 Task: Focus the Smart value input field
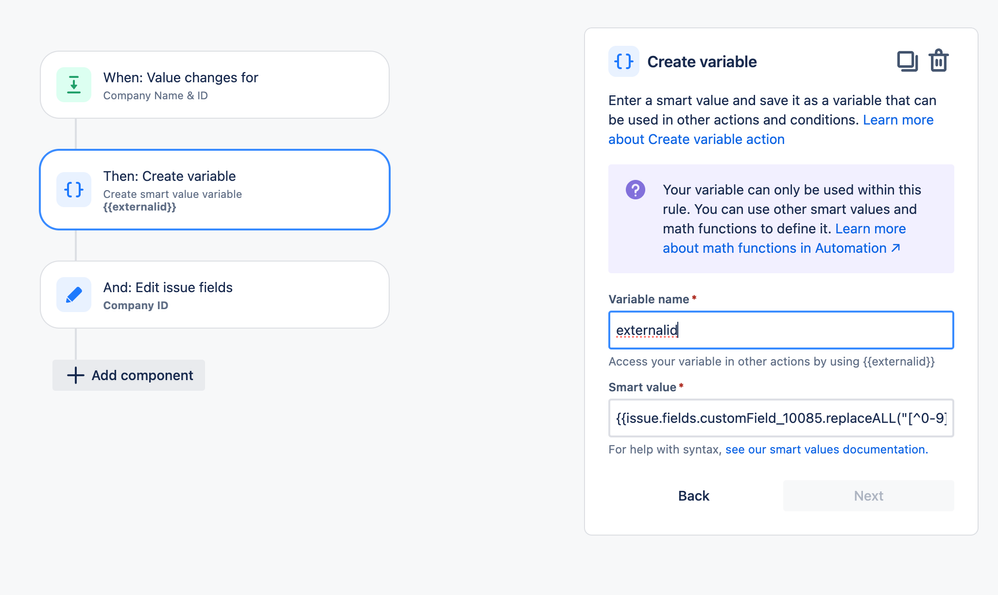click(x=781, y=418)
